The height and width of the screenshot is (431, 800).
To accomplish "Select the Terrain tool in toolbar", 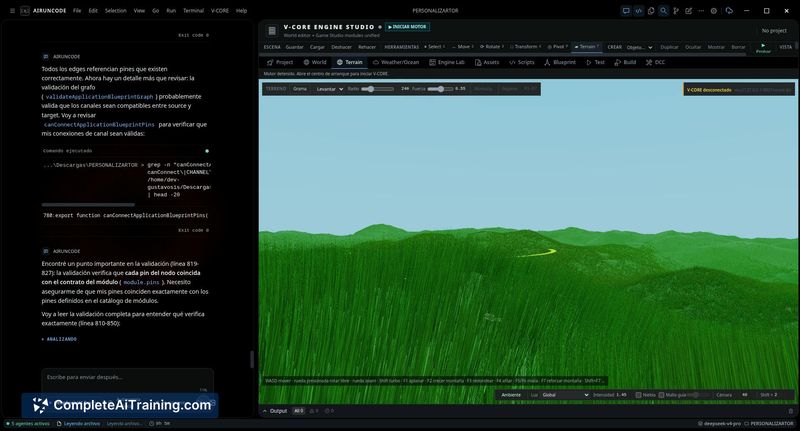I will [587, 46].
